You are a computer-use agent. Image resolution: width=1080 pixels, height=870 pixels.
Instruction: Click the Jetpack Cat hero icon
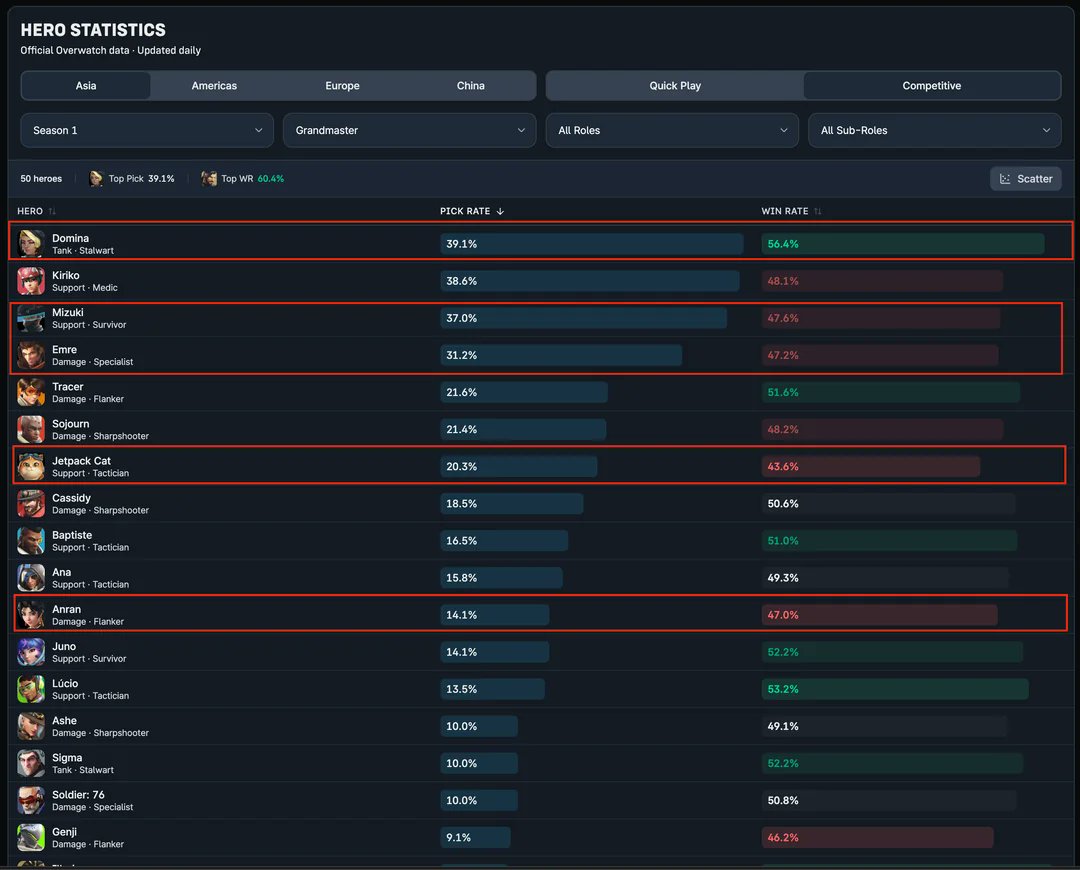(30, 466)
